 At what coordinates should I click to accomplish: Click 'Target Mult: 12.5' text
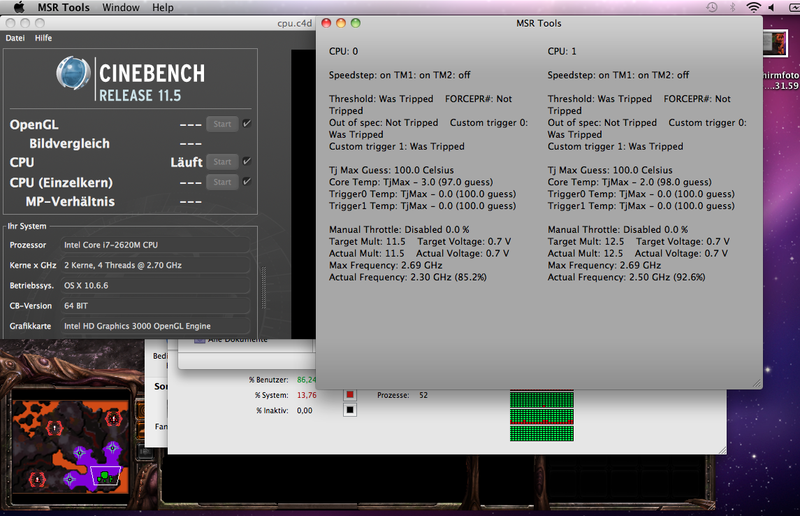click(586, 241)
